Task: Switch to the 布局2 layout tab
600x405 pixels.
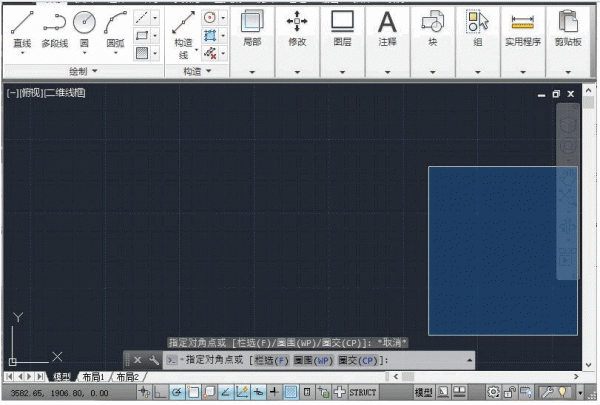Action: pos(127,377)
